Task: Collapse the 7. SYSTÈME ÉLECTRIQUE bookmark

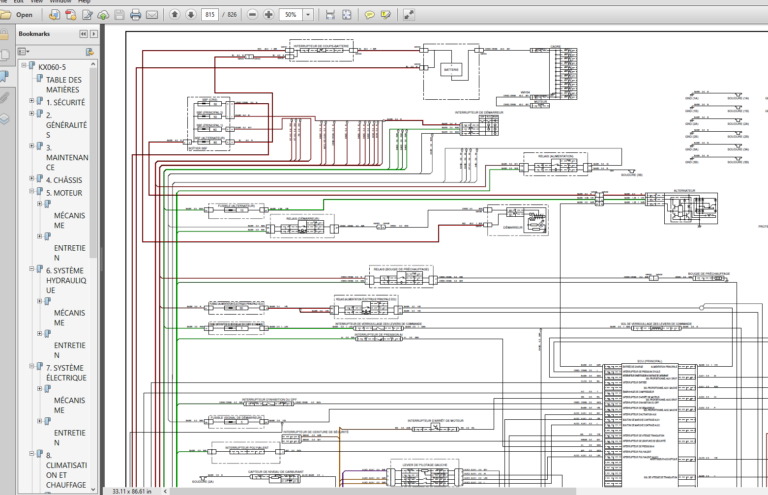Action: pos(29,367)
